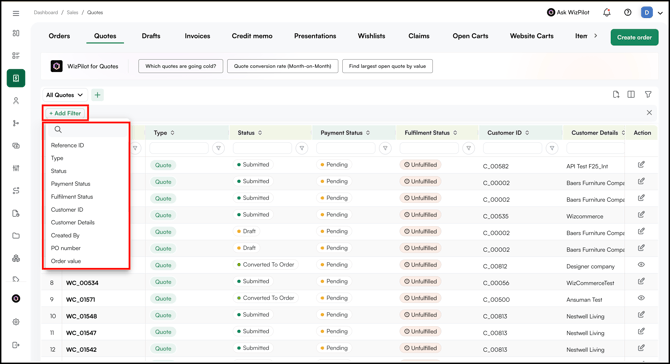Open the dashboard sidebar icon
Viewport: 670px width, 364px height.
[x=16, y=33]
